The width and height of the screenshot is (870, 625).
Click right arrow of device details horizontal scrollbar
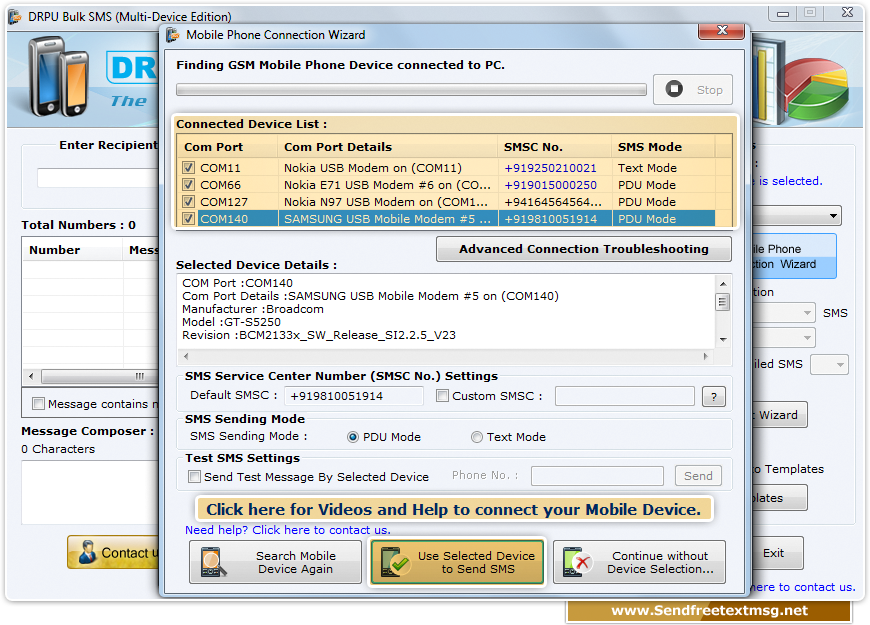pyautogui.click(x=706, y=356)
